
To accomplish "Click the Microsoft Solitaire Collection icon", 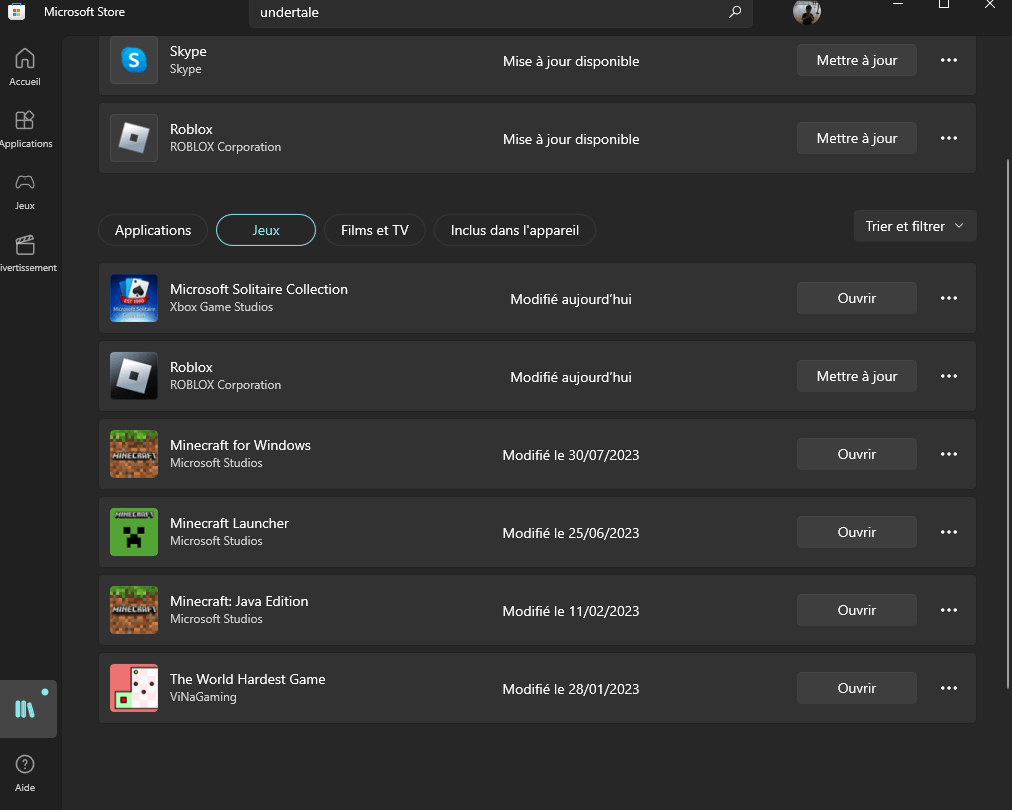I will point(134,298).
